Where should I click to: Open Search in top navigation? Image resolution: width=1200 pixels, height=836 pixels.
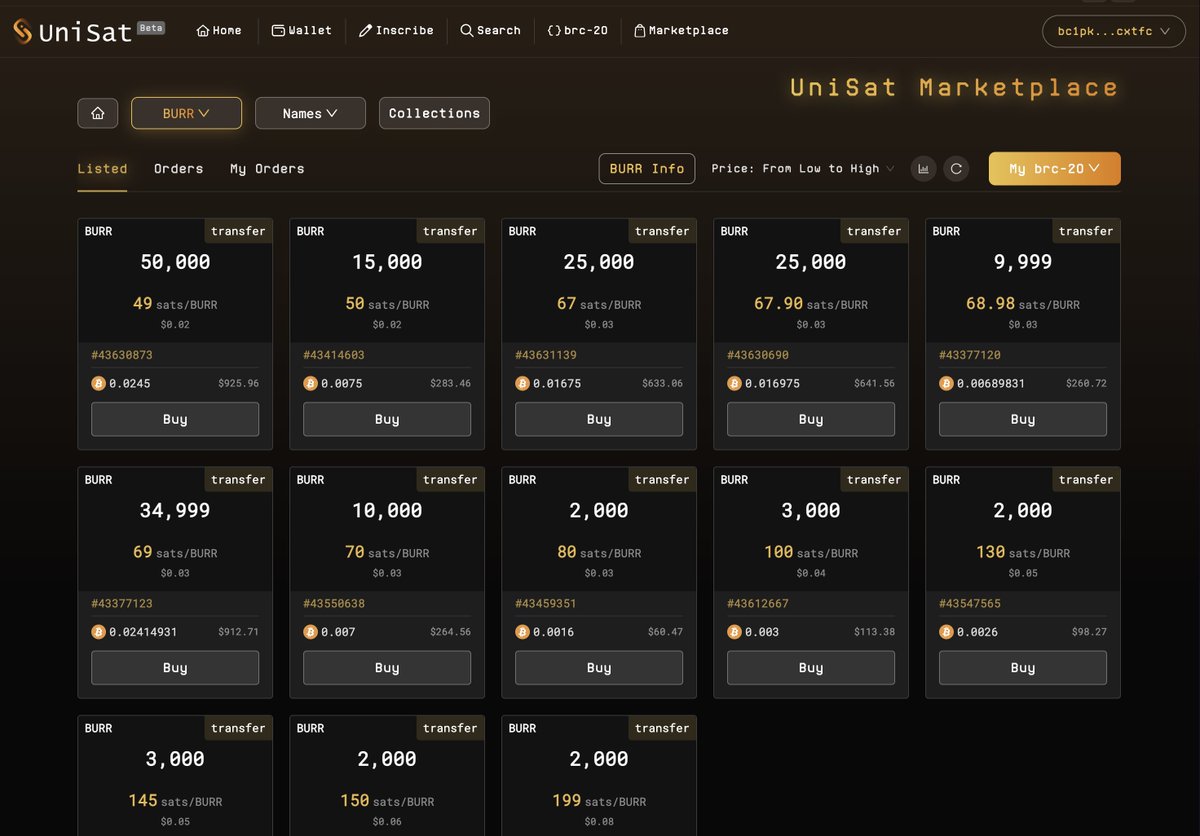490,31
